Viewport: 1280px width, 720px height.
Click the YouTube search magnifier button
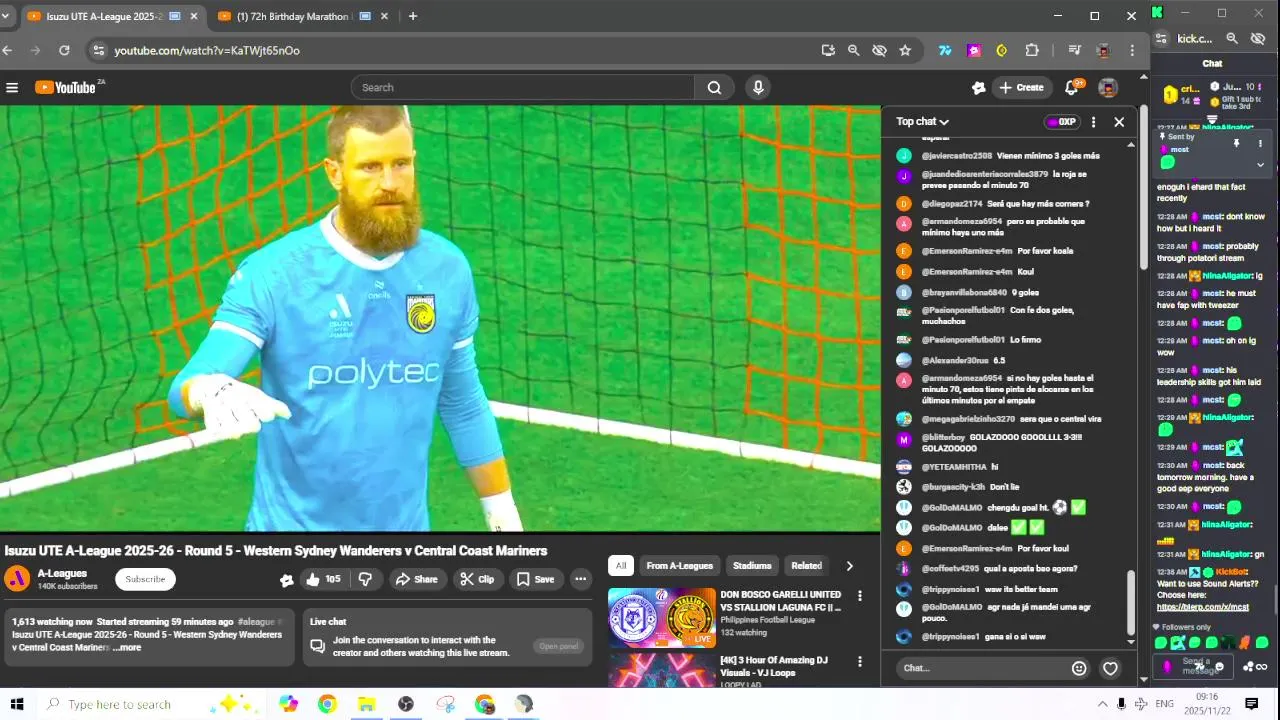pos(714,88)
